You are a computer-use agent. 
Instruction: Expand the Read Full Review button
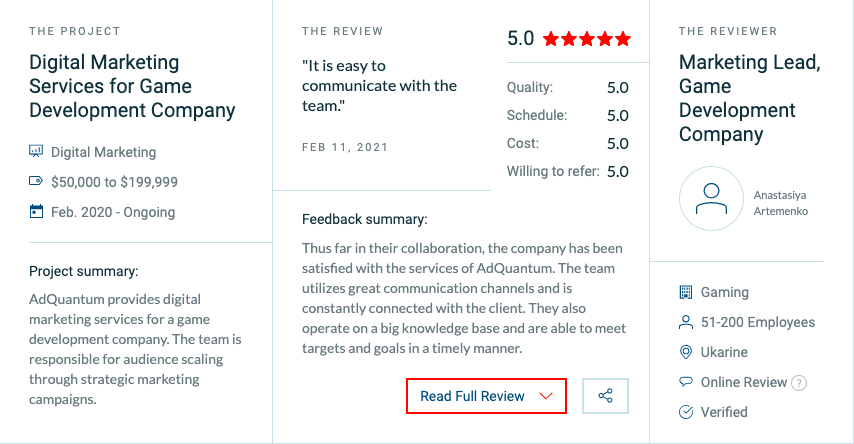486,396
